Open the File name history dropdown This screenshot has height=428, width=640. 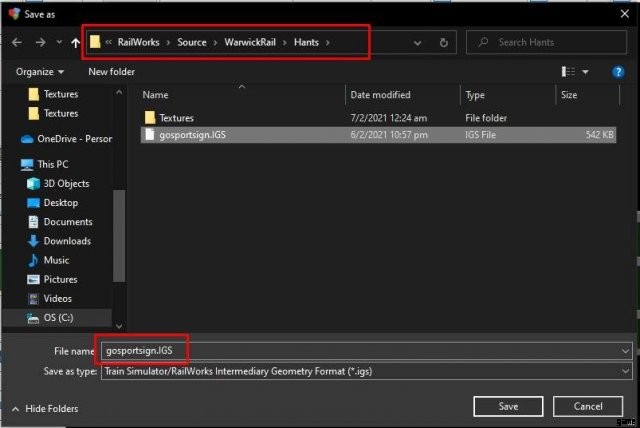tap(625, 351)
